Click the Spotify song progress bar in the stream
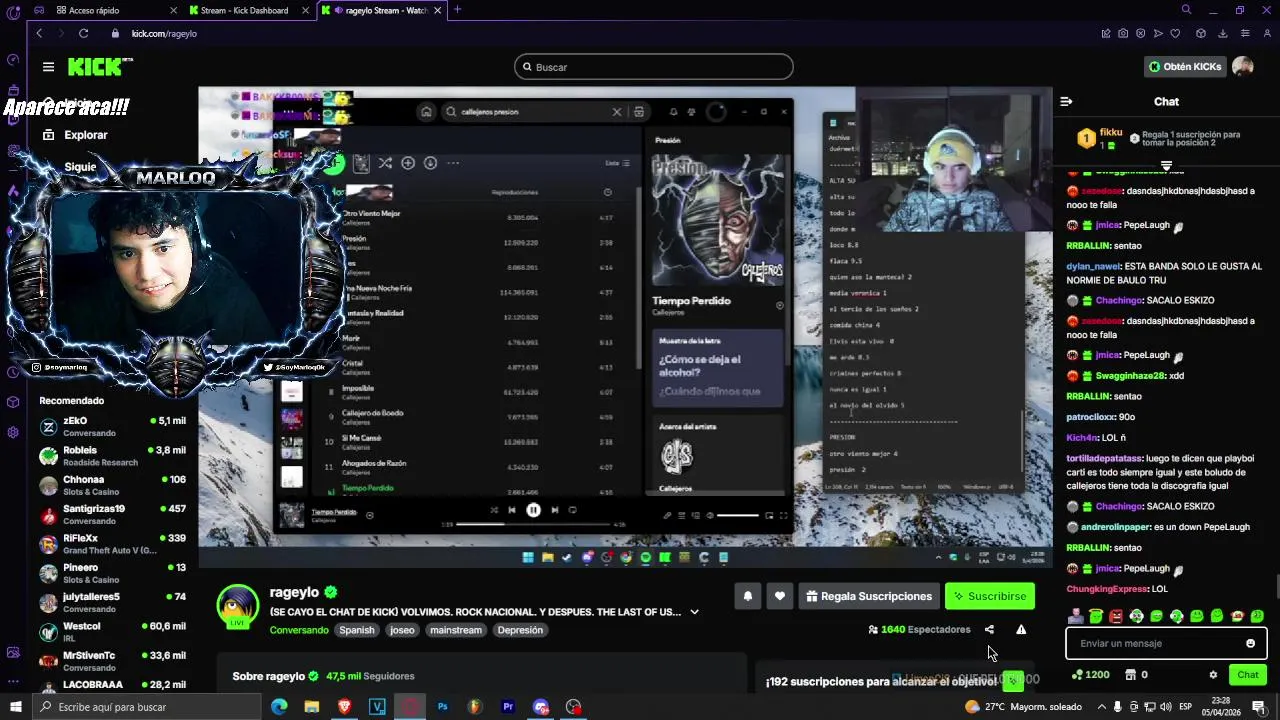Image resolution: width=1280 pixels, height=720 pixels. point(533,524)
